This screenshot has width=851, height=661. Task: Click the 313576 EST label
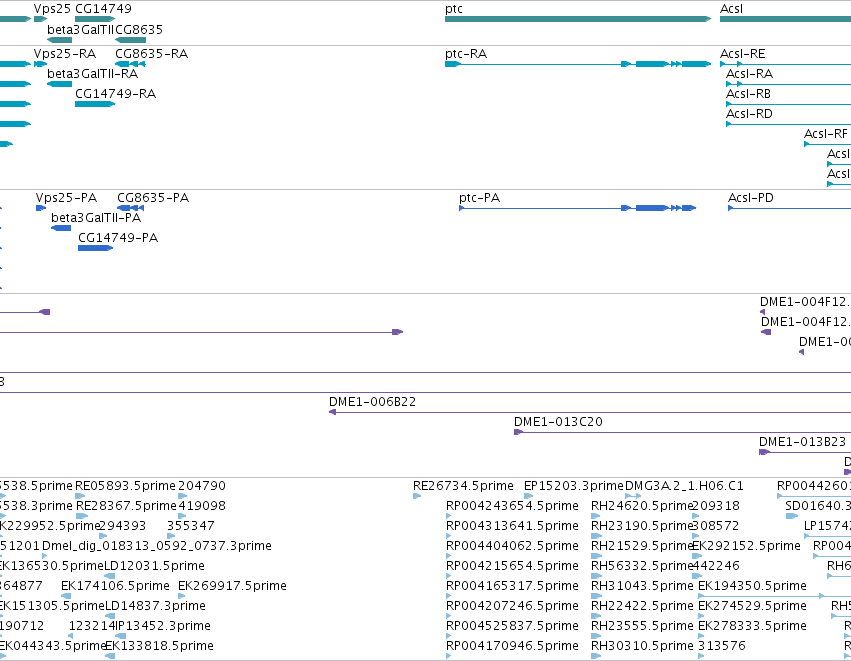pyautogui.click(x=722, y=646)
